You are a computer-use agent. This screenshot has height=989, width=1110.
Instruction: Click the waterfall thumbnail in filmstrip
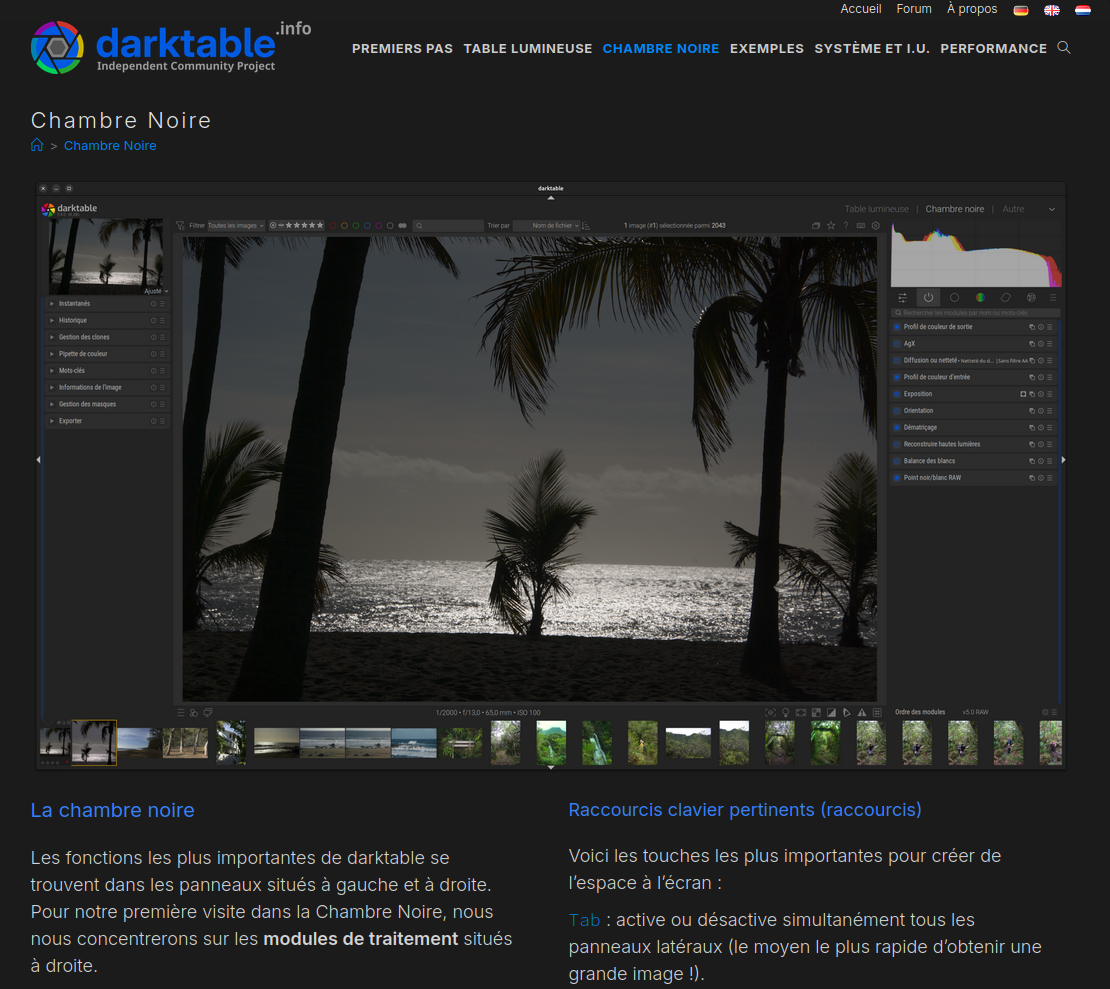pyautogui.click(x=597, y=743)
